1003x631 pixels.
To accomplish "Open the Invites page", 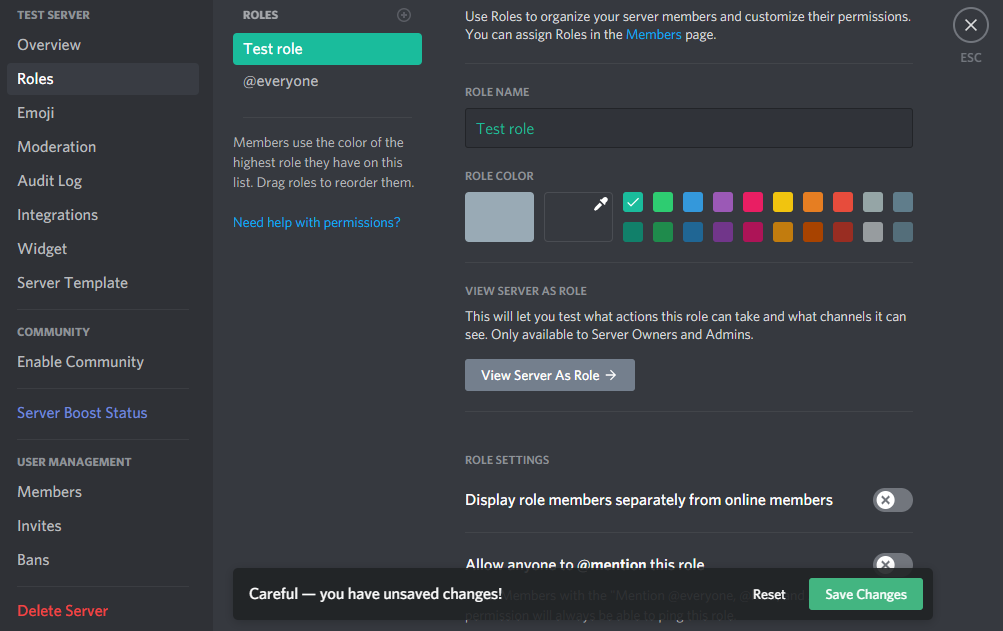I will point(103,525).
